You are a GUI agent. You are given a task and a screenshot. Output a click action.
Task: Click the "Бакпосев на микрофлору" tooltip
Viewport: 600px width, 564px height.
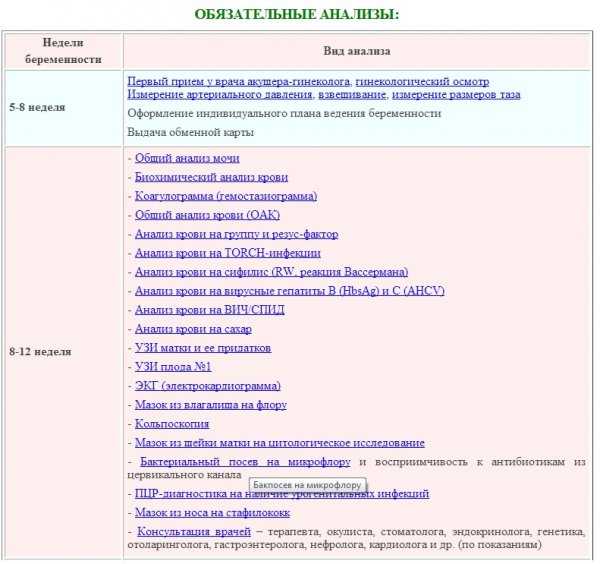(x=307, y=485)
